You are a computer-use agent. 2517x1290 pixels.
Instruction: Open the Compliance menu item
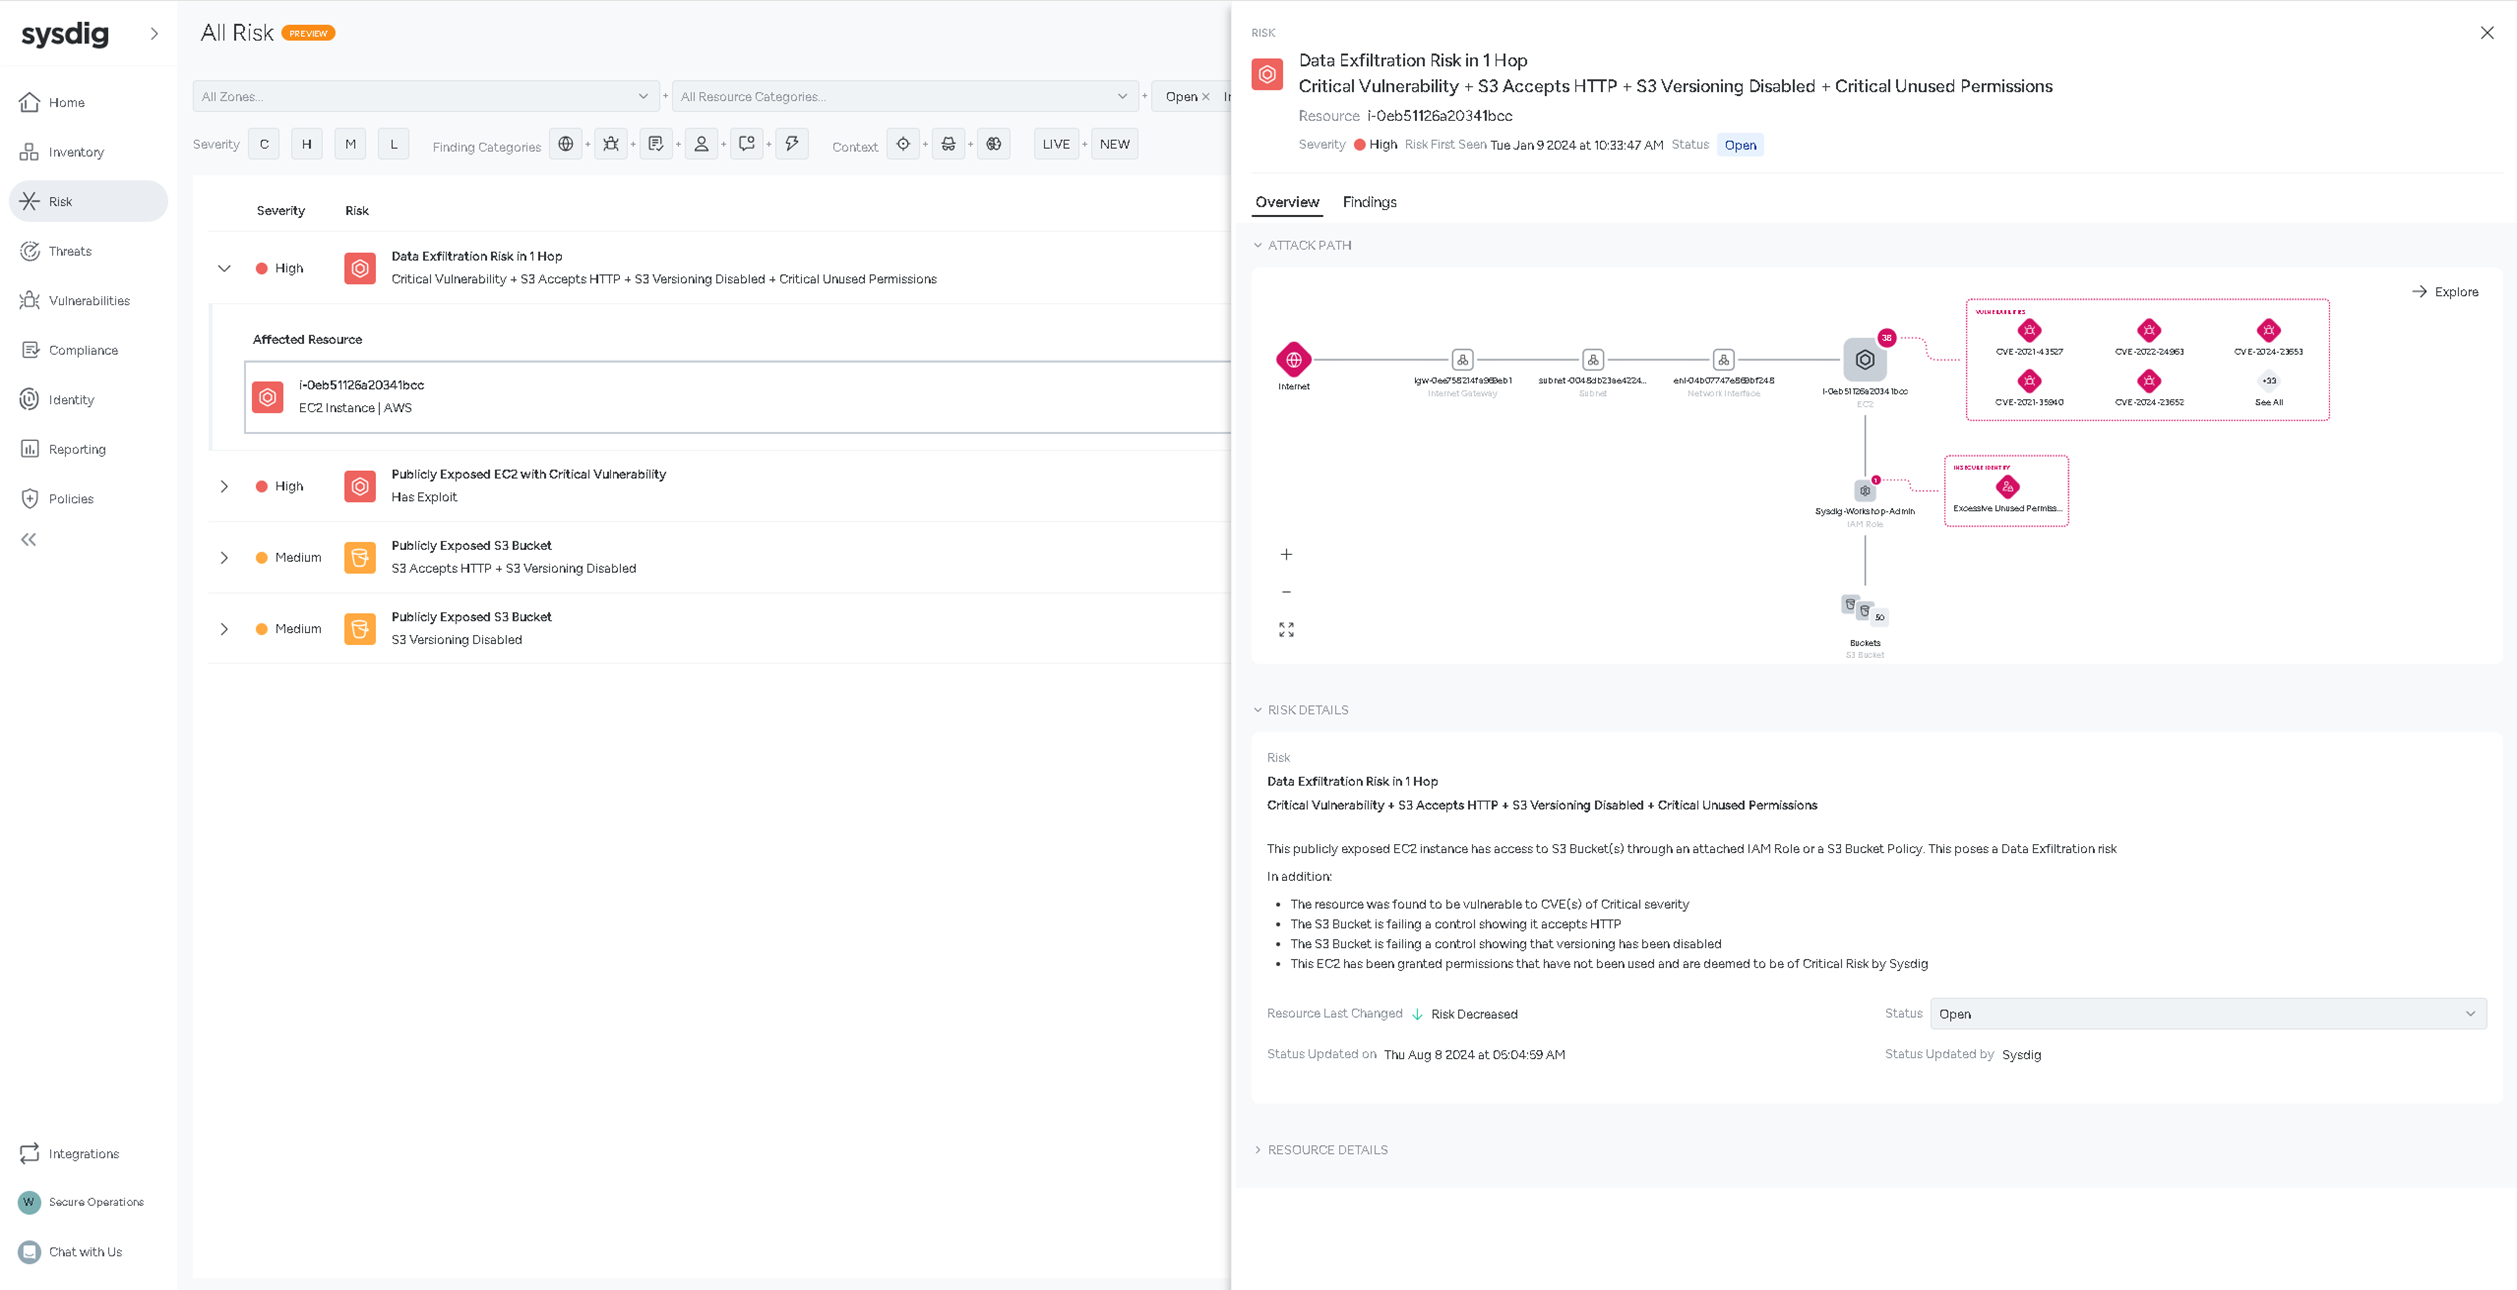tap(83, 350)
